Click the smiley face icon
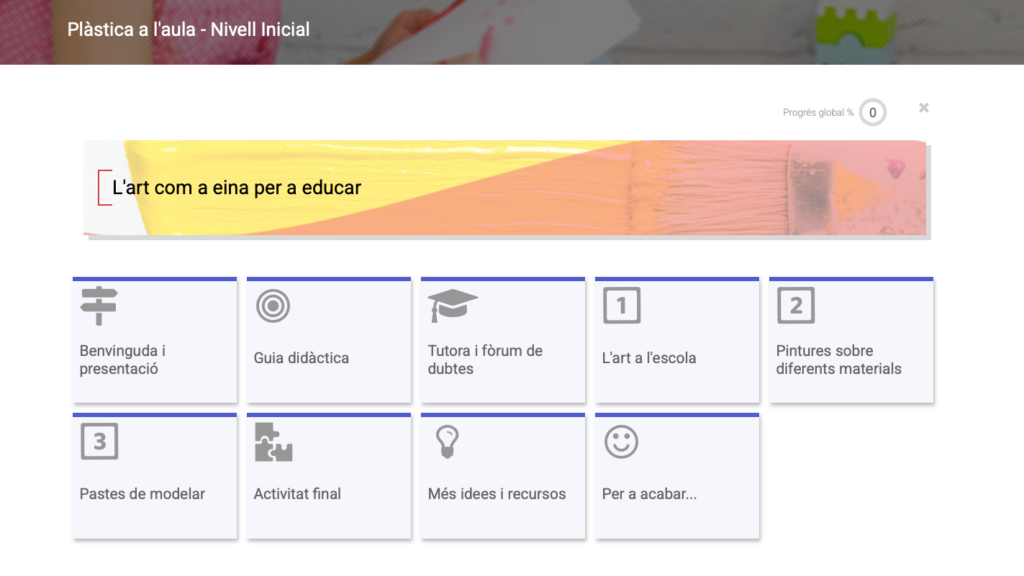The image size is (1024, 576). (621, 441)
